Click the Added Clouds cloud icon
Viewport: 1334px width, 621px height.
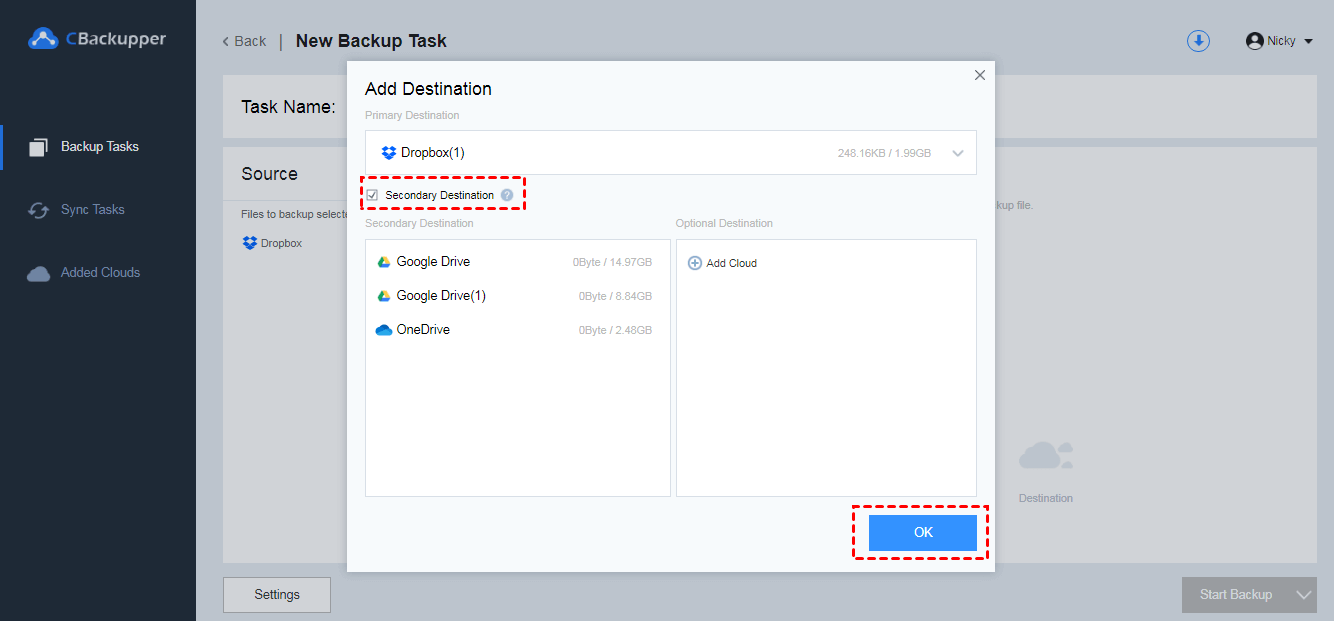tap(38, 273)
